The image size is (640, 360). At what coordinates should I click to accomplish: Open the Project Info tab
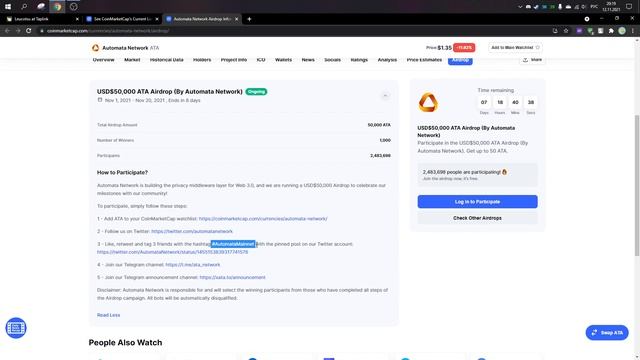point(234,60)
